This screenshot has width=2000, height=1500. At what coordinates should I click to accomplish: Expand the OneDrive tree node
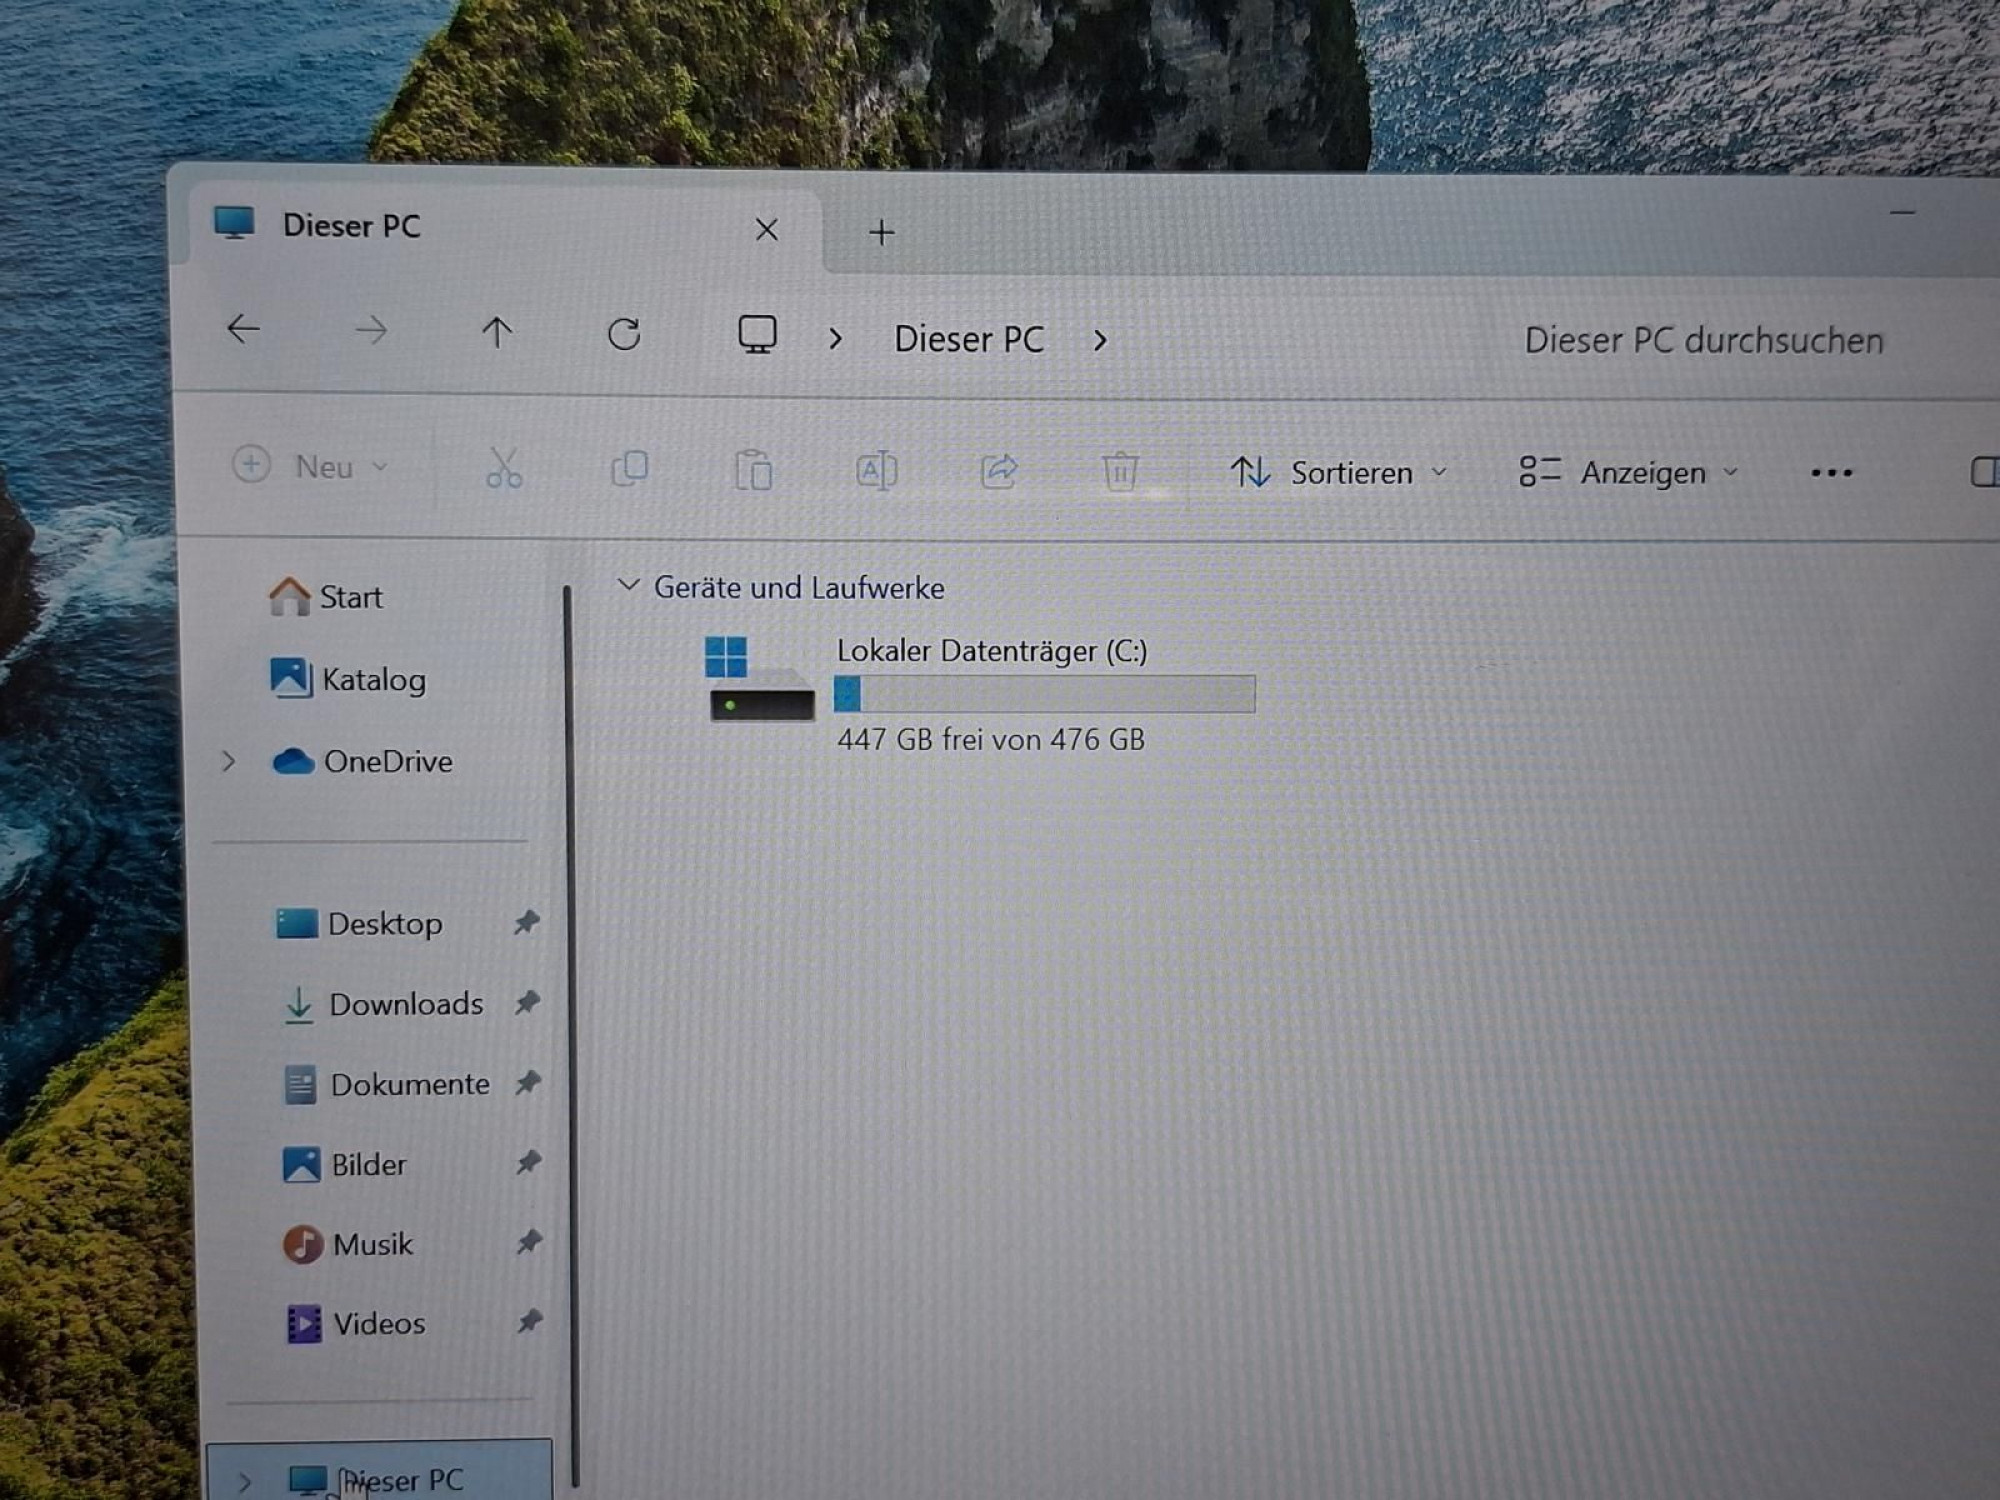[x=229, y=762]
